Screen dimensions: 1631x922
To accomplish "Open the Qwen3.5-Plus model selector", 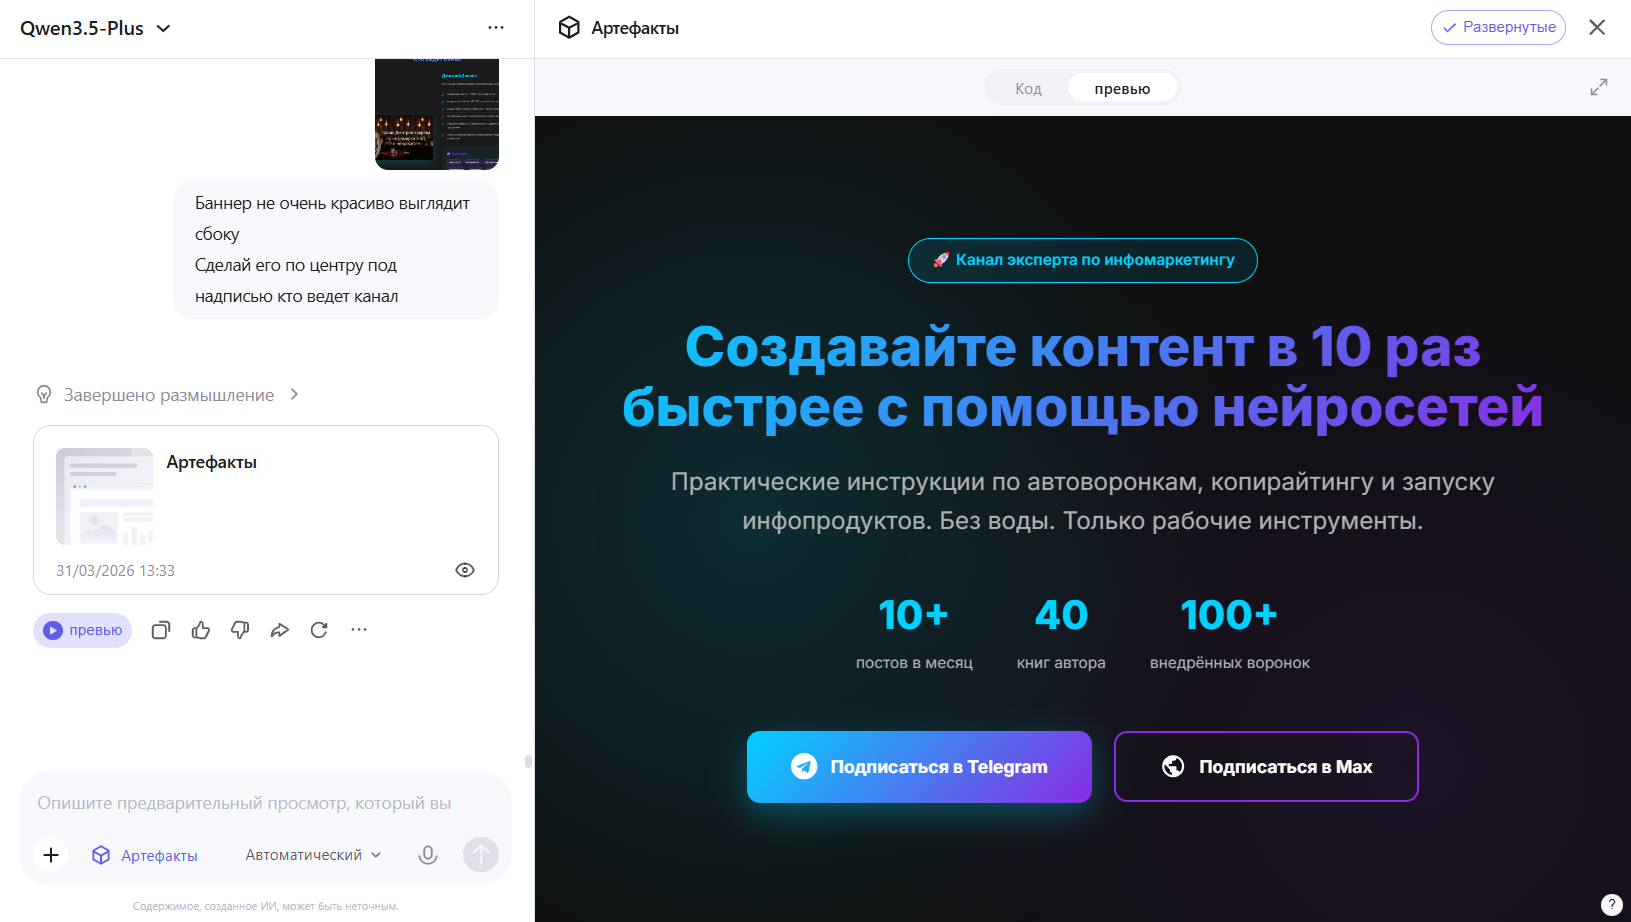I will 95,28.
